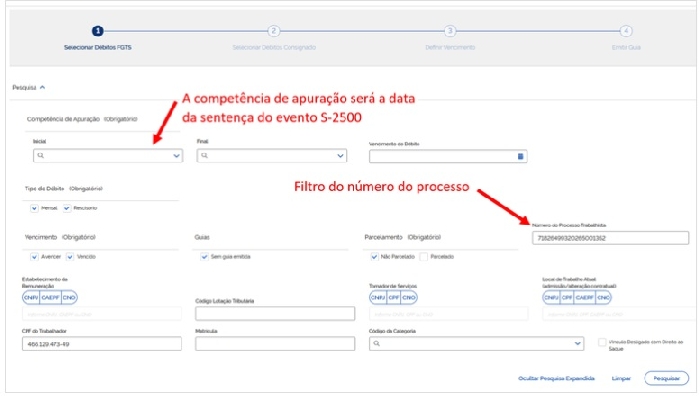Go to step 4 Emitir Guia
Image resolution: width=700 pixels, height=396 pixels.
[x=626, y=31]
